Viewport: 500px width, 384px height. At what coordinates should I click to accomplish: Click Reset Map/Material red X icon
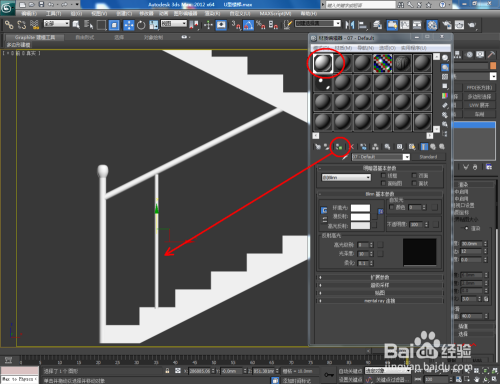tap(352, 147)
